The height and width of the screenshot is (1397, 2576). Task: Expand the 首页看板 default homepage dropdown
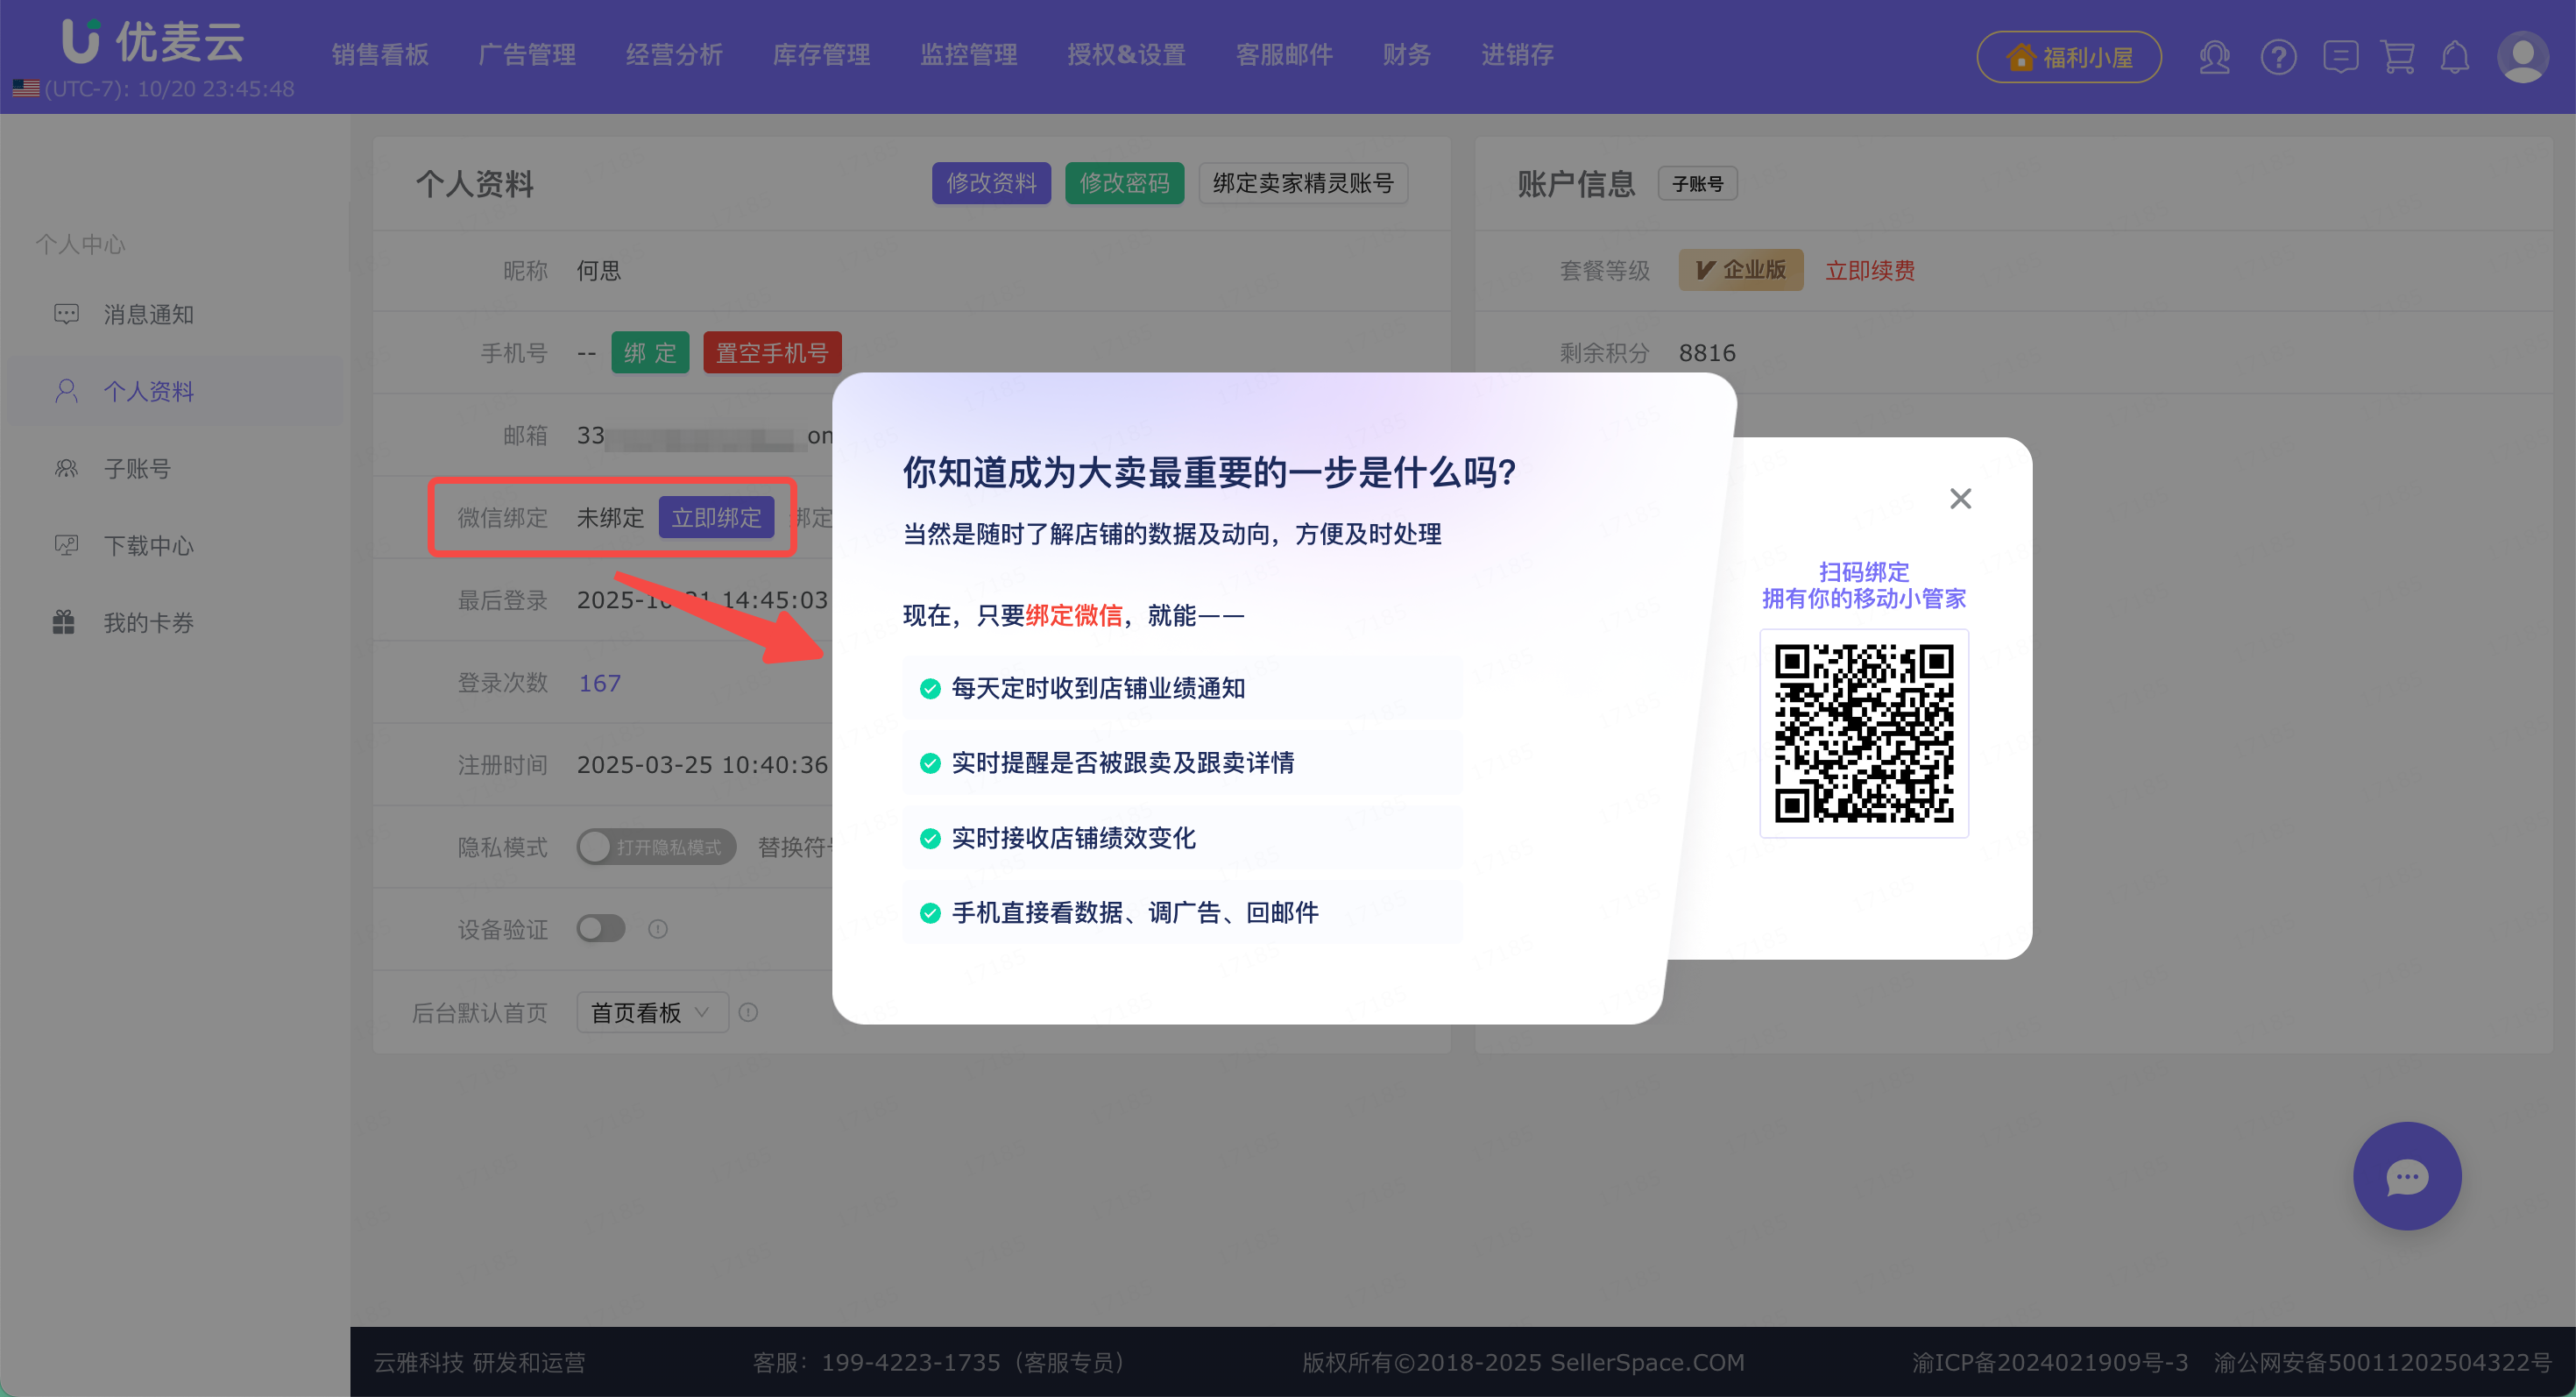(x=651, y=1013)
